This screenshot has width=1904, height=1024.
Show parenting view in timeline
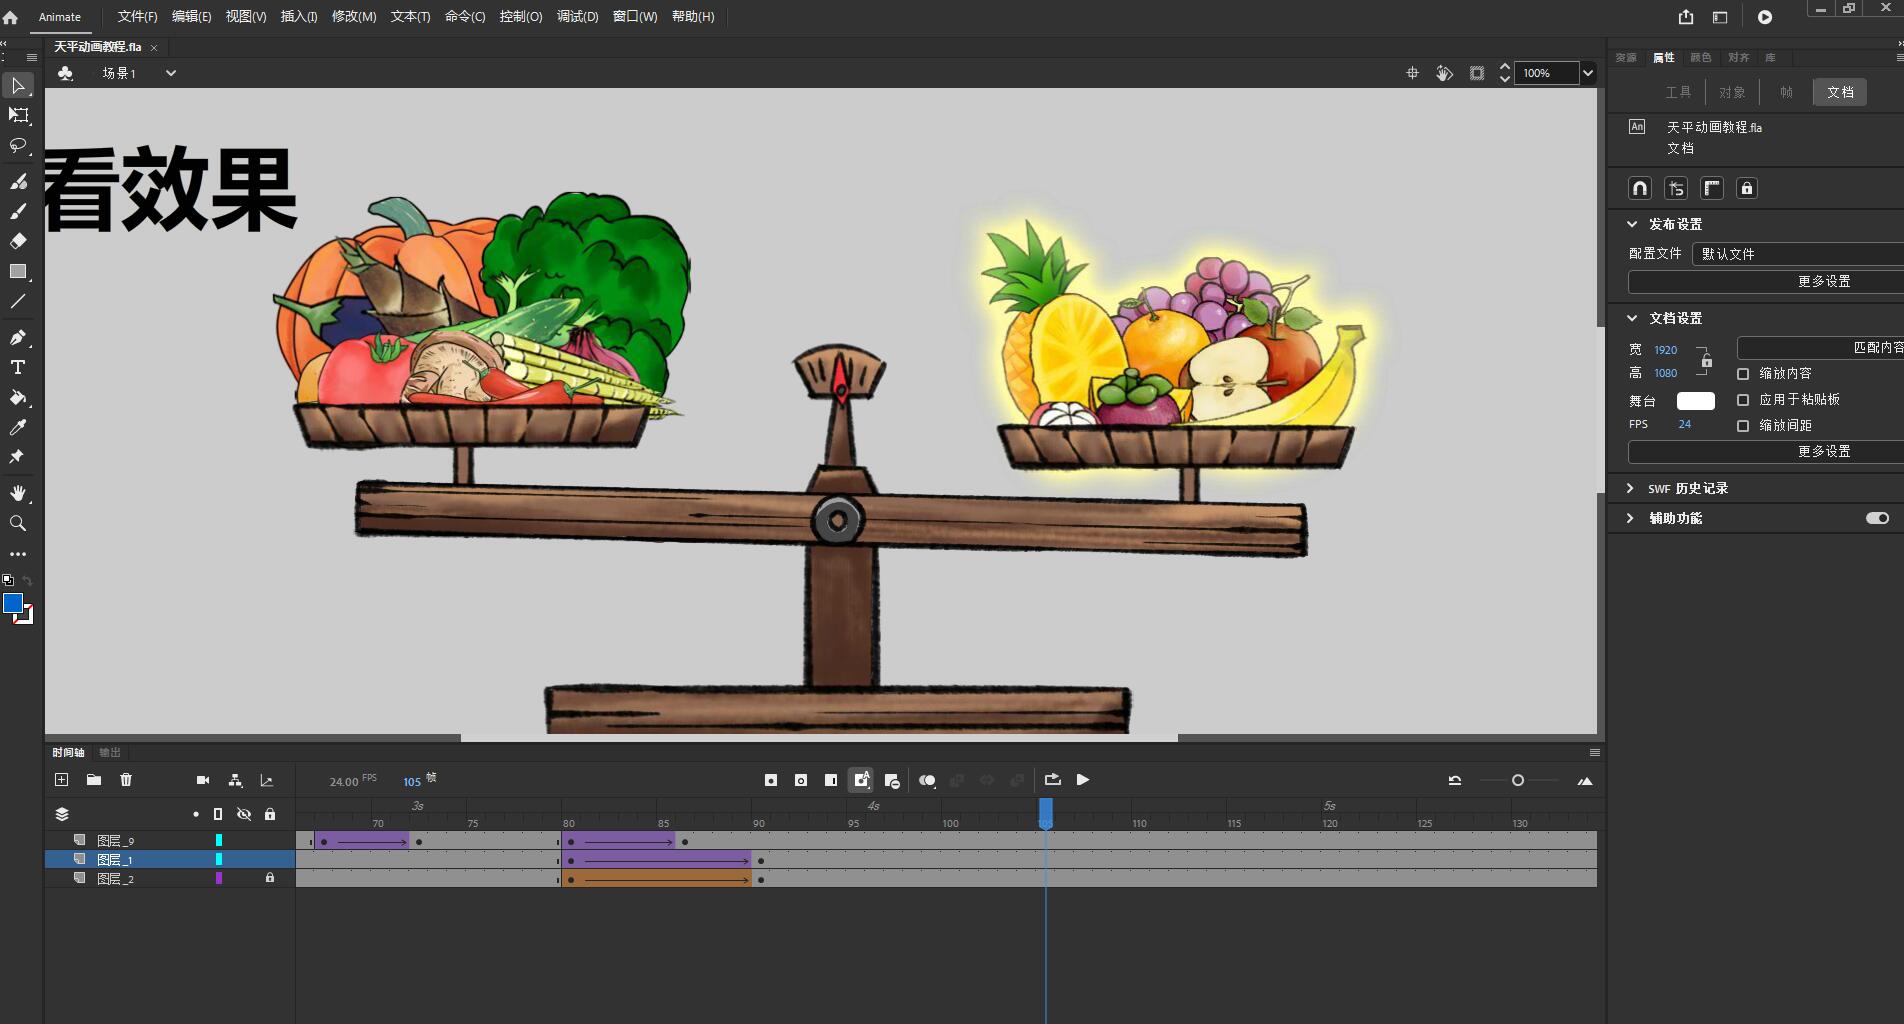[235, 780]
